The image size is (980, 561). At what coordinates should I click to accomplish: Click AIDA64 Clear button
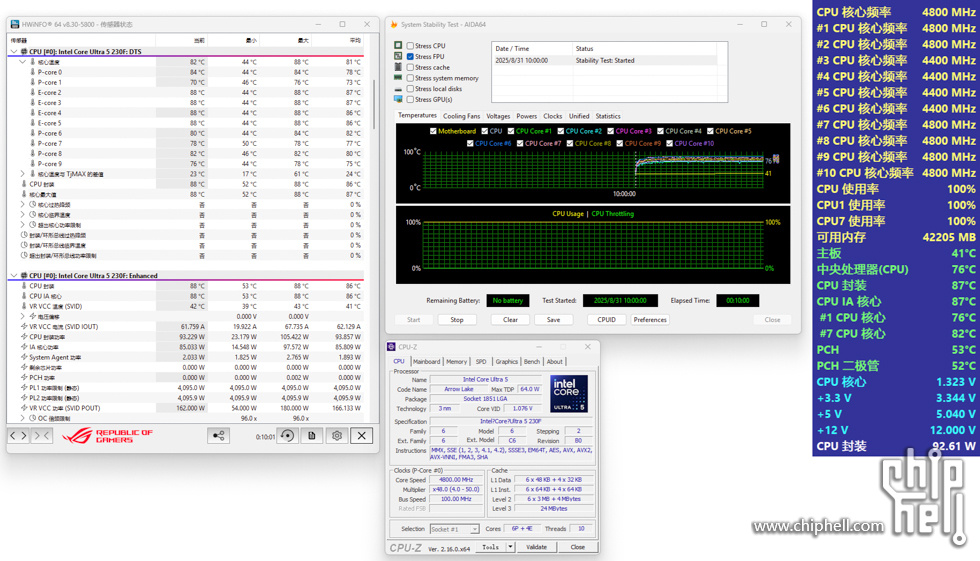[x=511, y=319]
